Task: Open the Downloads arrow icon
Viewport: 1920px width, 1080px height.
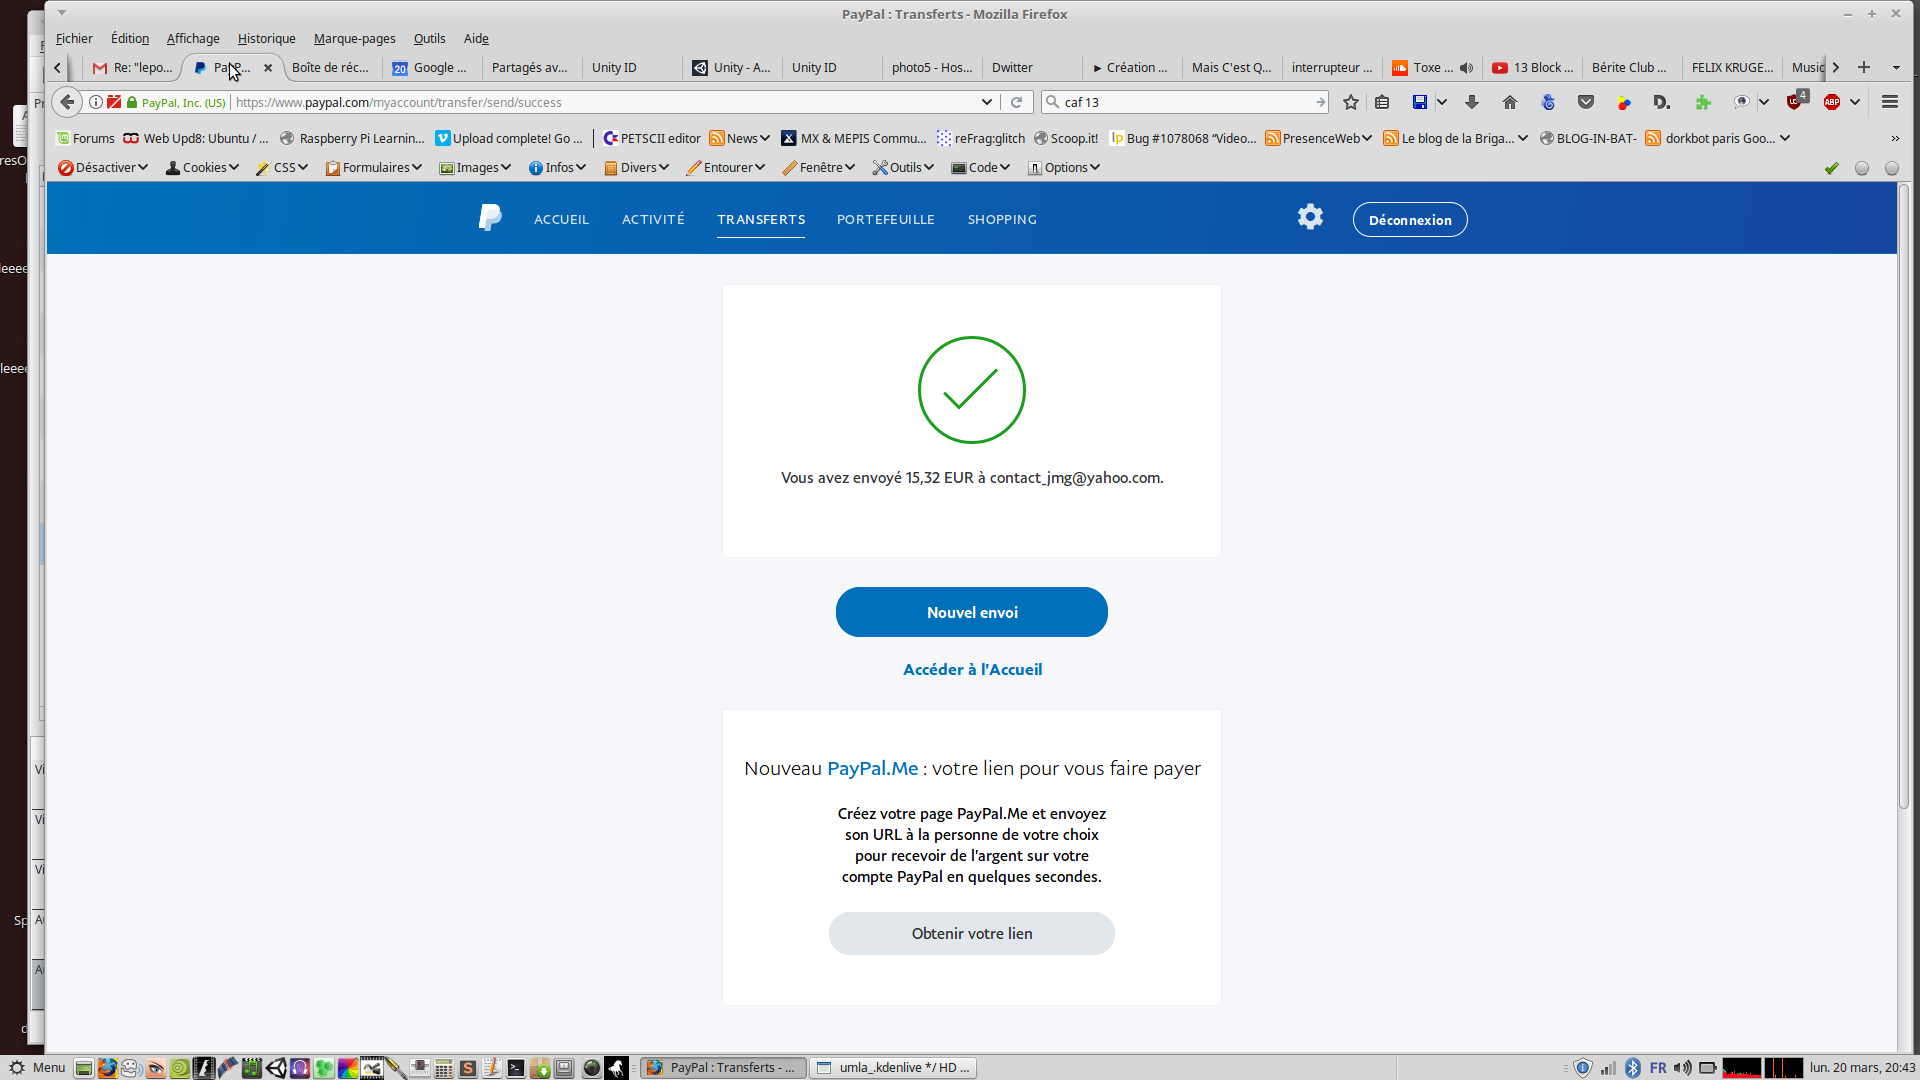Action: tap(1472, 102)
